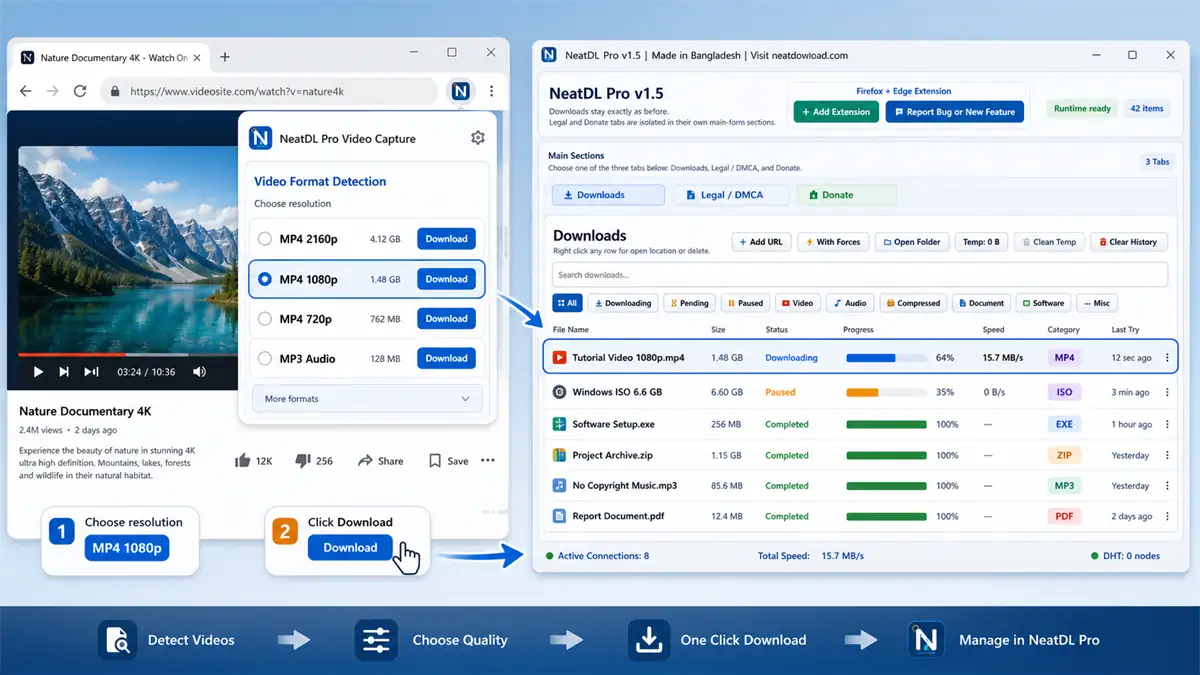1200x675 pixels.
Task: Like the video with thumbs up
Action: tap(242, 461)
